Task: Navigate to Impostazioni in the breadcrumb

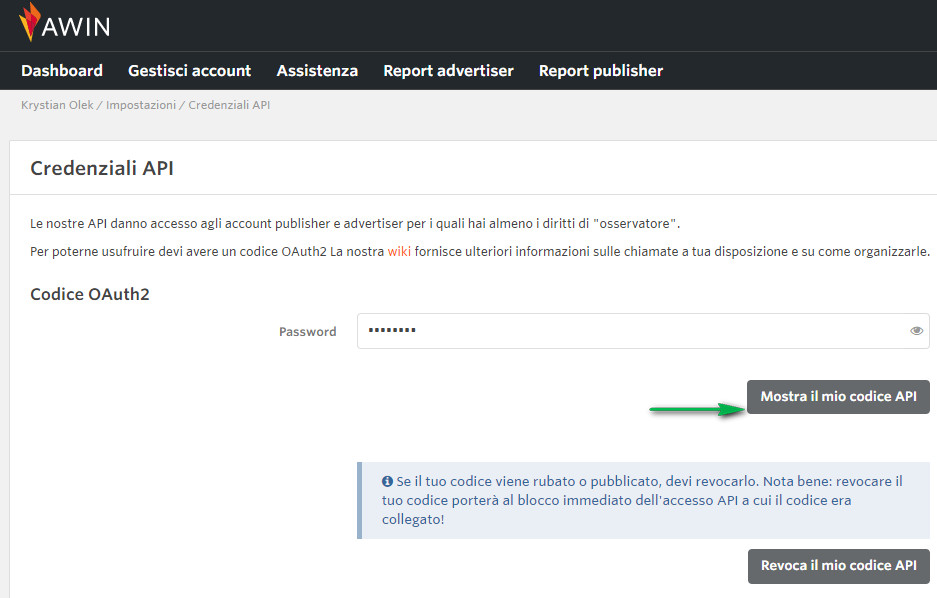Action: [141, 105]
